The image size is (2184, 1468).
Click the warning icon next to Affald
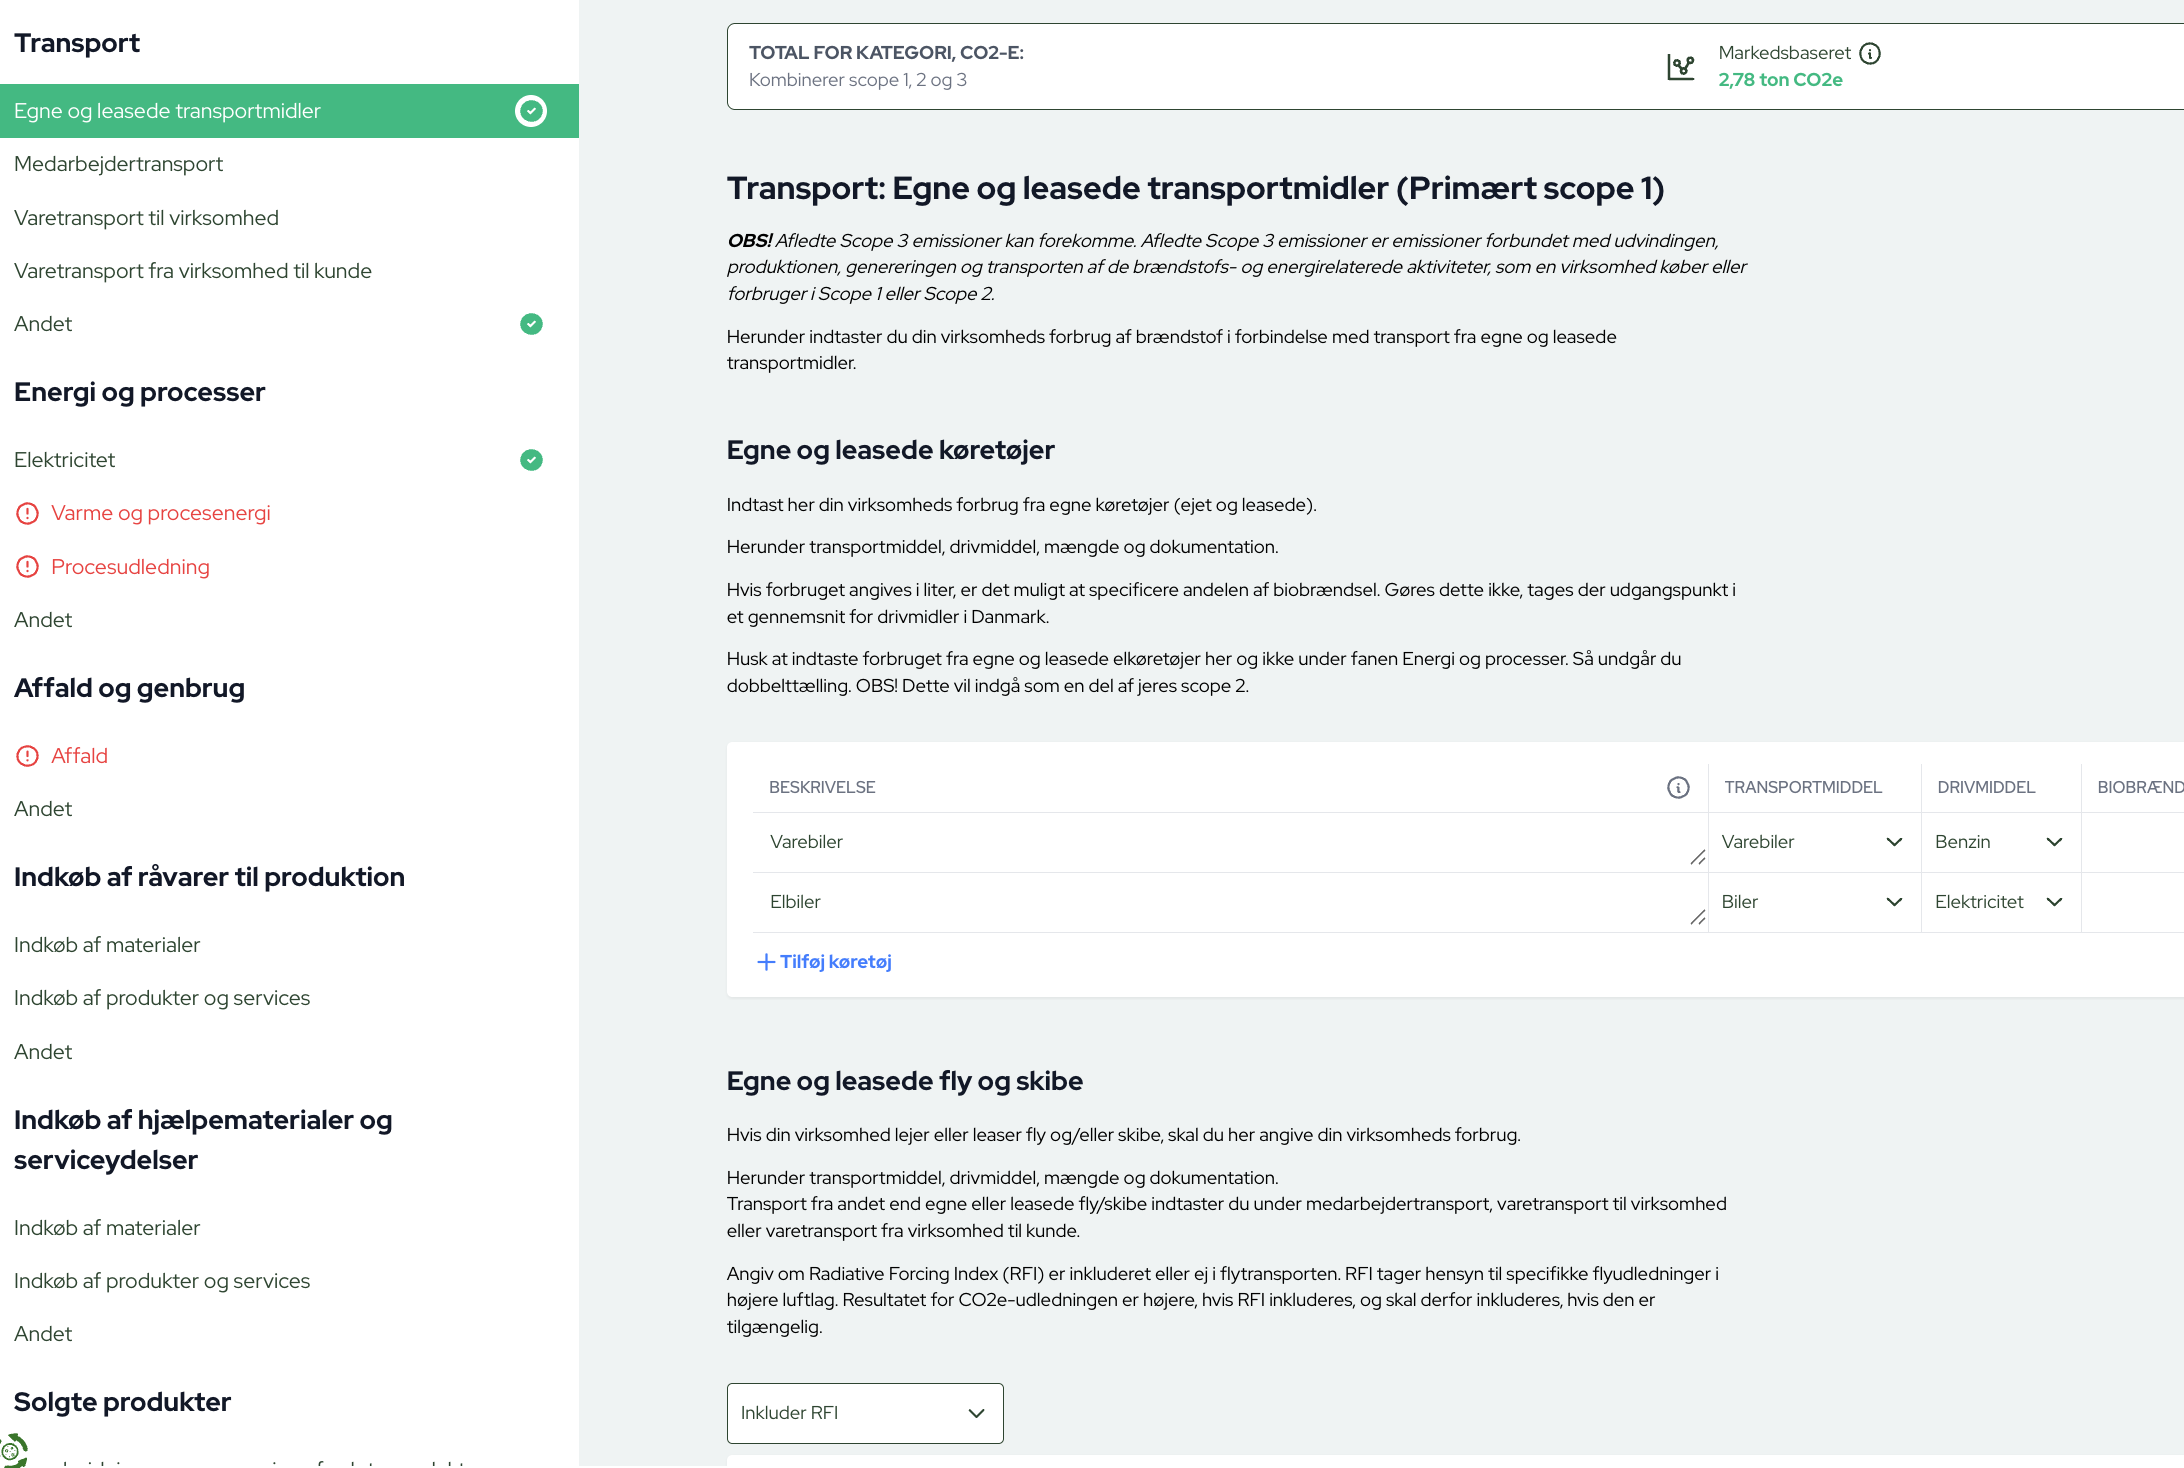28,756
